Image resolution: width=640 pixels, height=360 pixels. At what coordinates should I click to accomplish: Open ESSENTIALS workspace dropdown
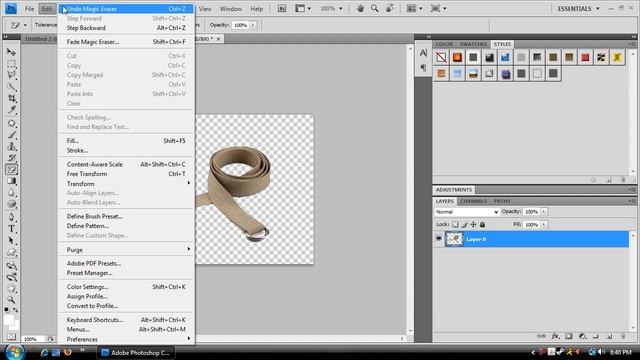[x=579, y=9]
